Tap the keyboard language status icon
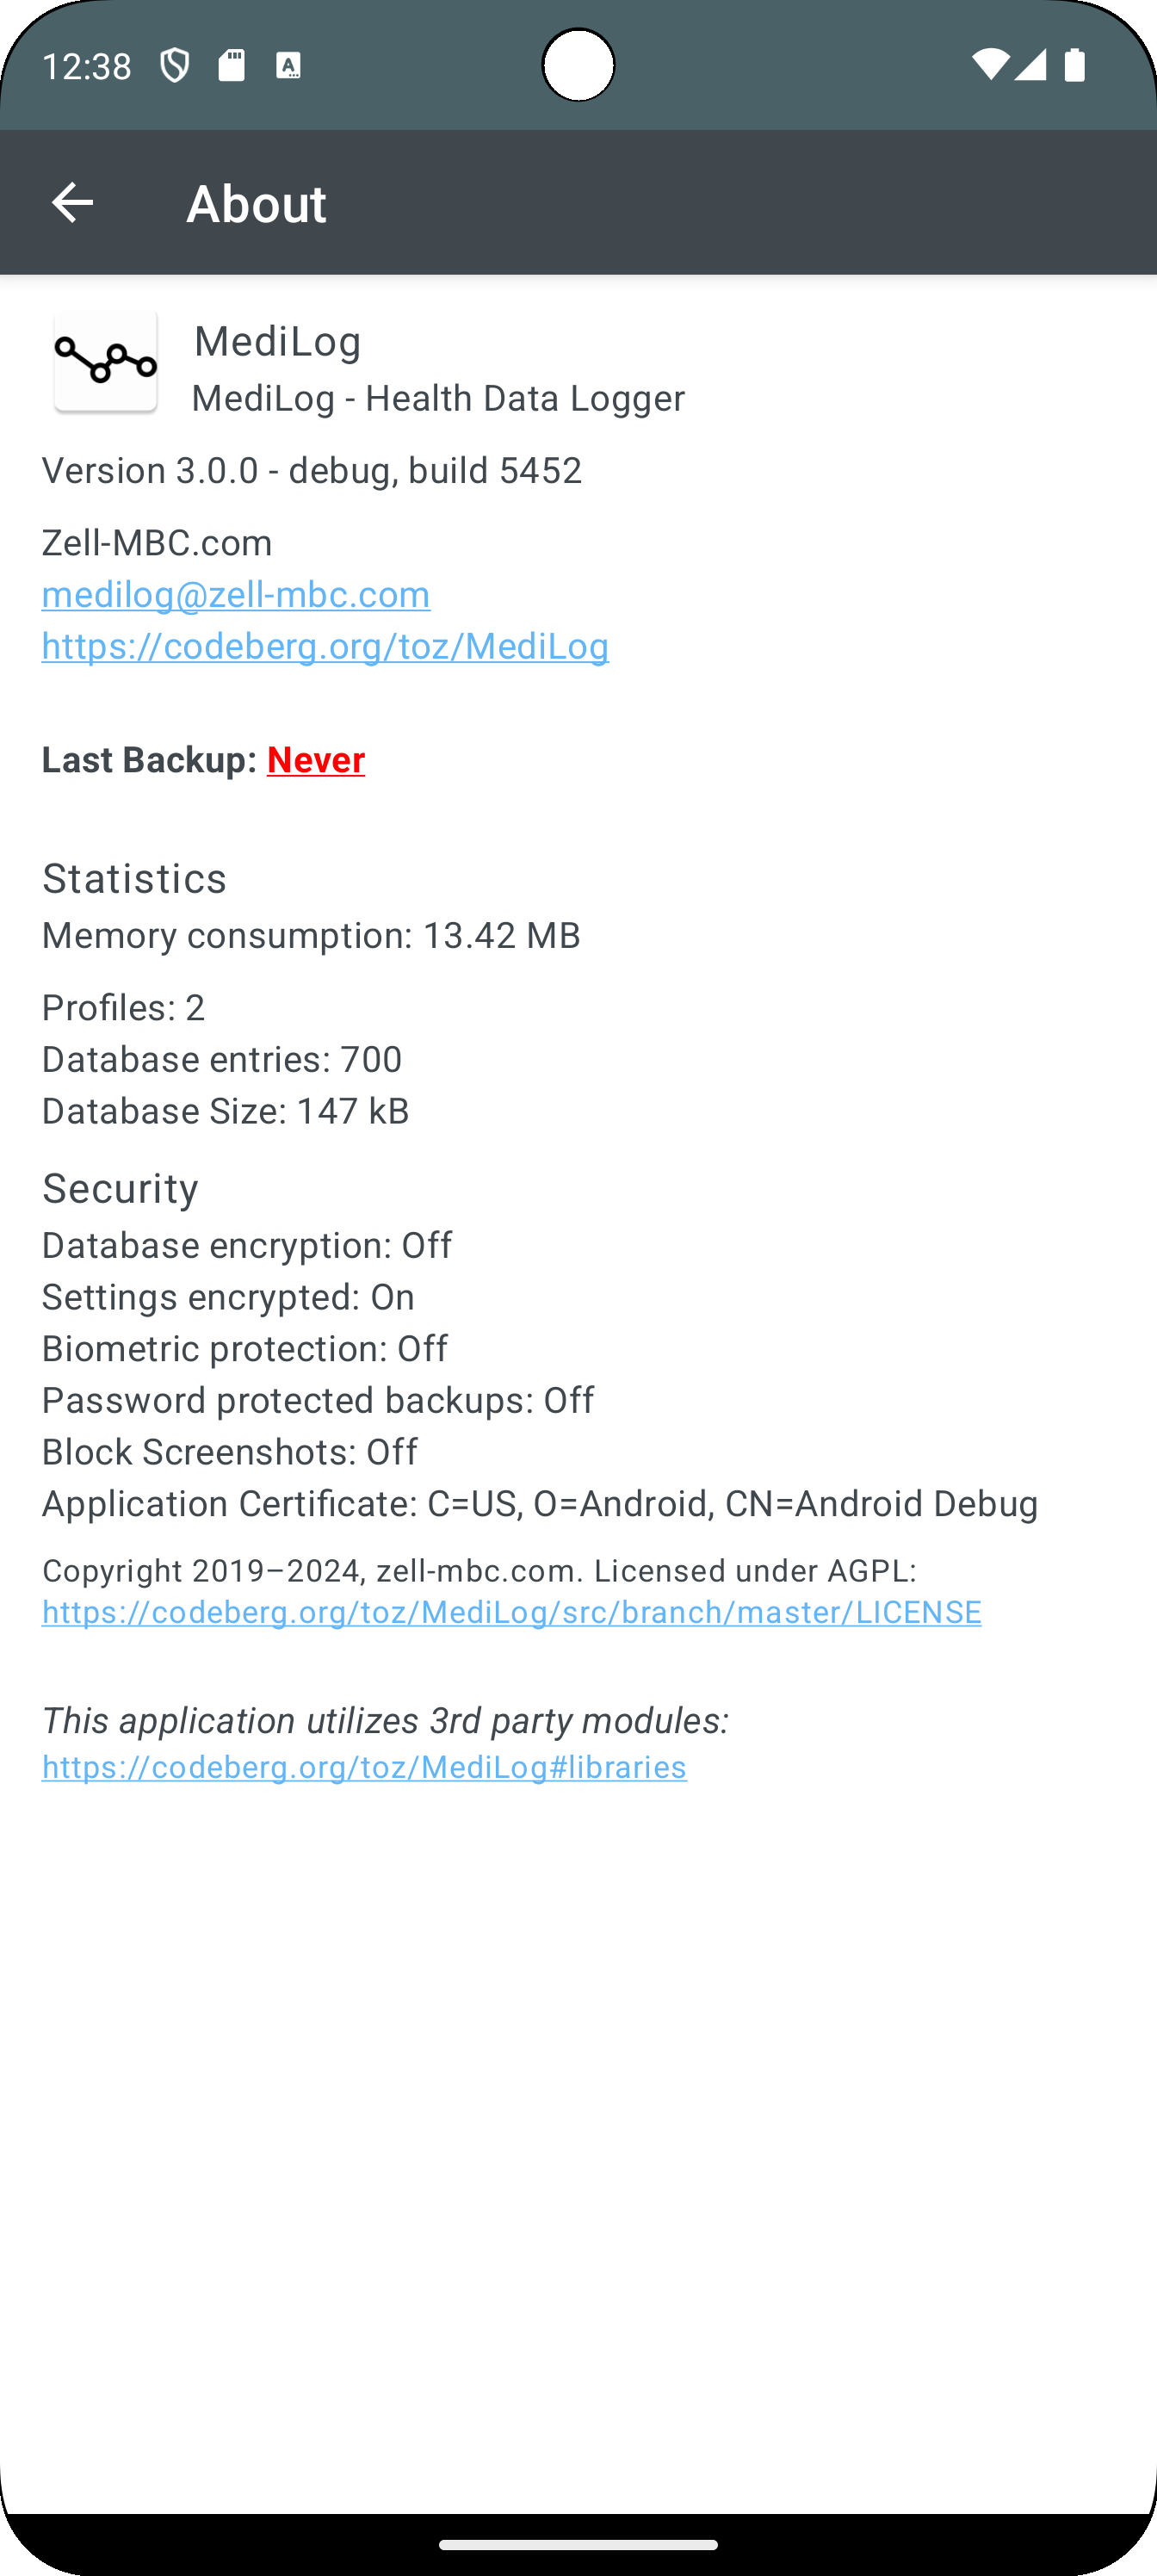This screenshot has height=2576, width=1157. [x=289, y=66]
